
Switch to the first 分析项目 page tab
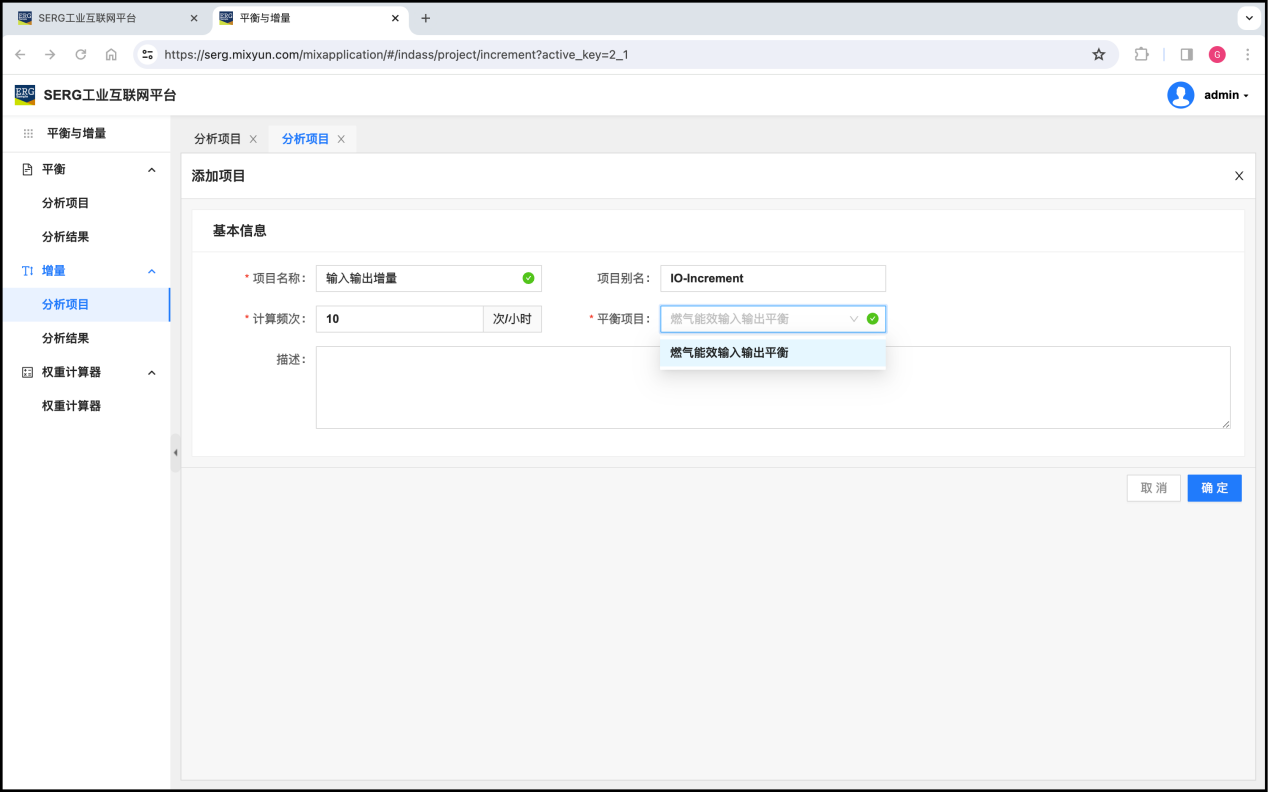pyautogui.click(x=217, y=139)
